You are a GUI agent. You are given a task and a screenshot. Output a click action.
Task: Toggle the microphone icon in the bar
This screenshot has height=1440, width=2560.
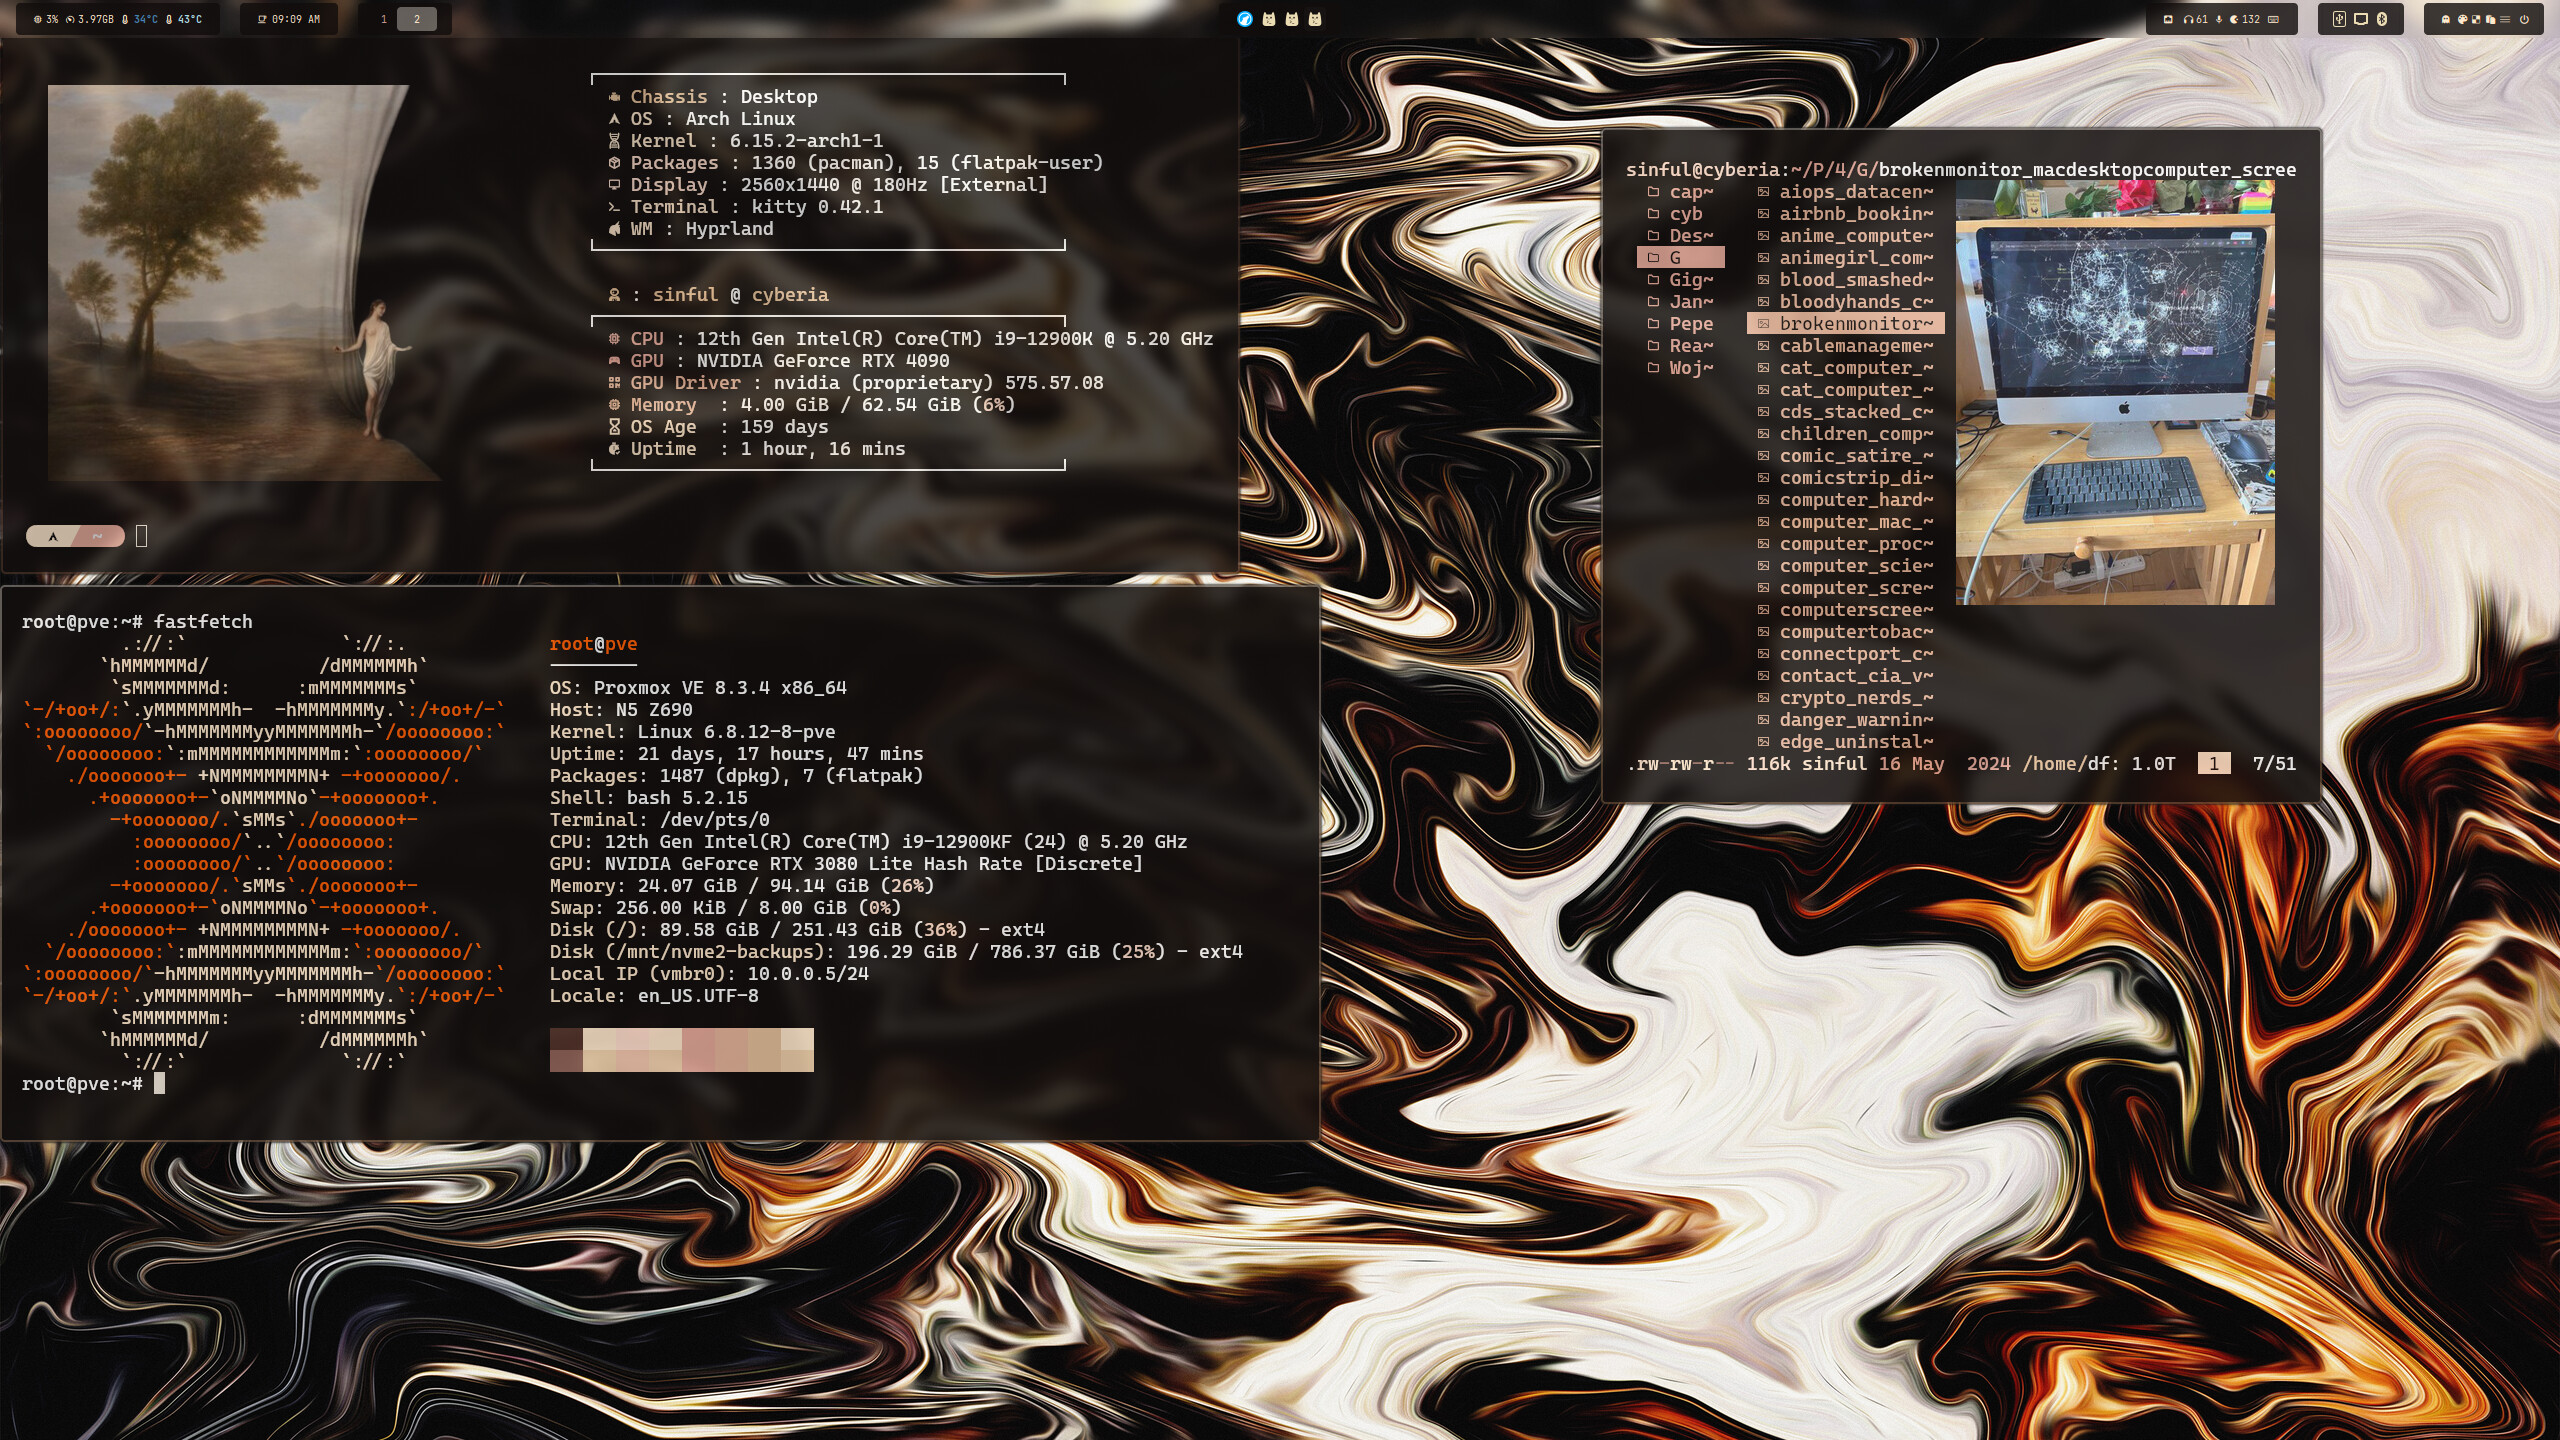click(x=2219, y=19)
